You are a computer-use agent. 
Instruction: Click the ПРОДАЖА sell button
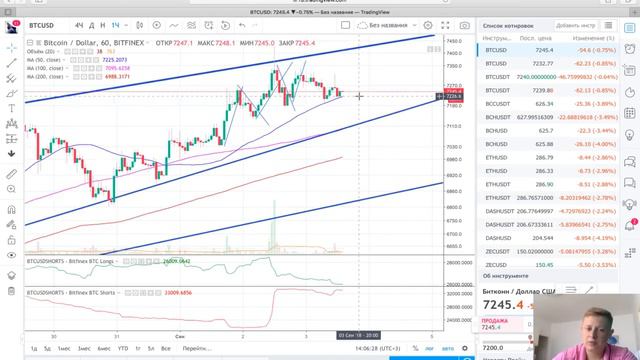click(501, 324)
